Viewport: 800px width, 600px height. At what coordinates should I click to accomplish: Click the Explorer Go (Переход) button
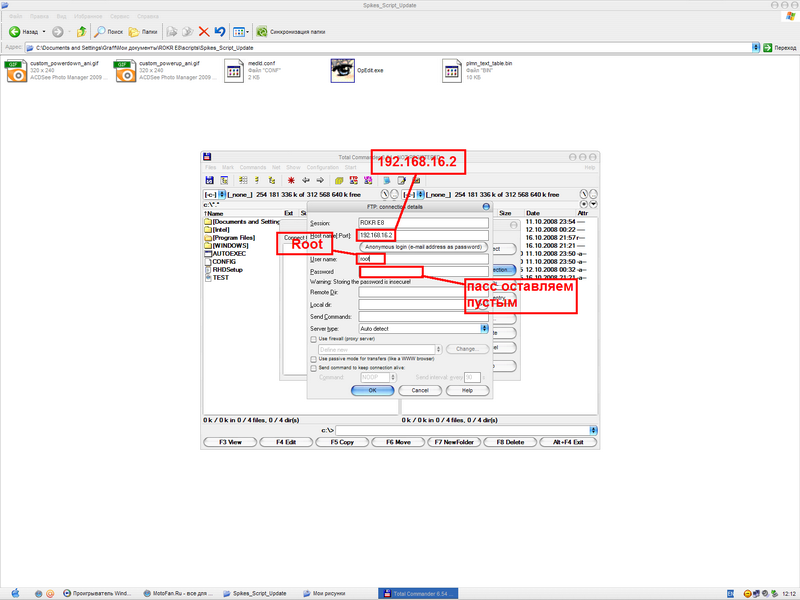coord(780,47)
